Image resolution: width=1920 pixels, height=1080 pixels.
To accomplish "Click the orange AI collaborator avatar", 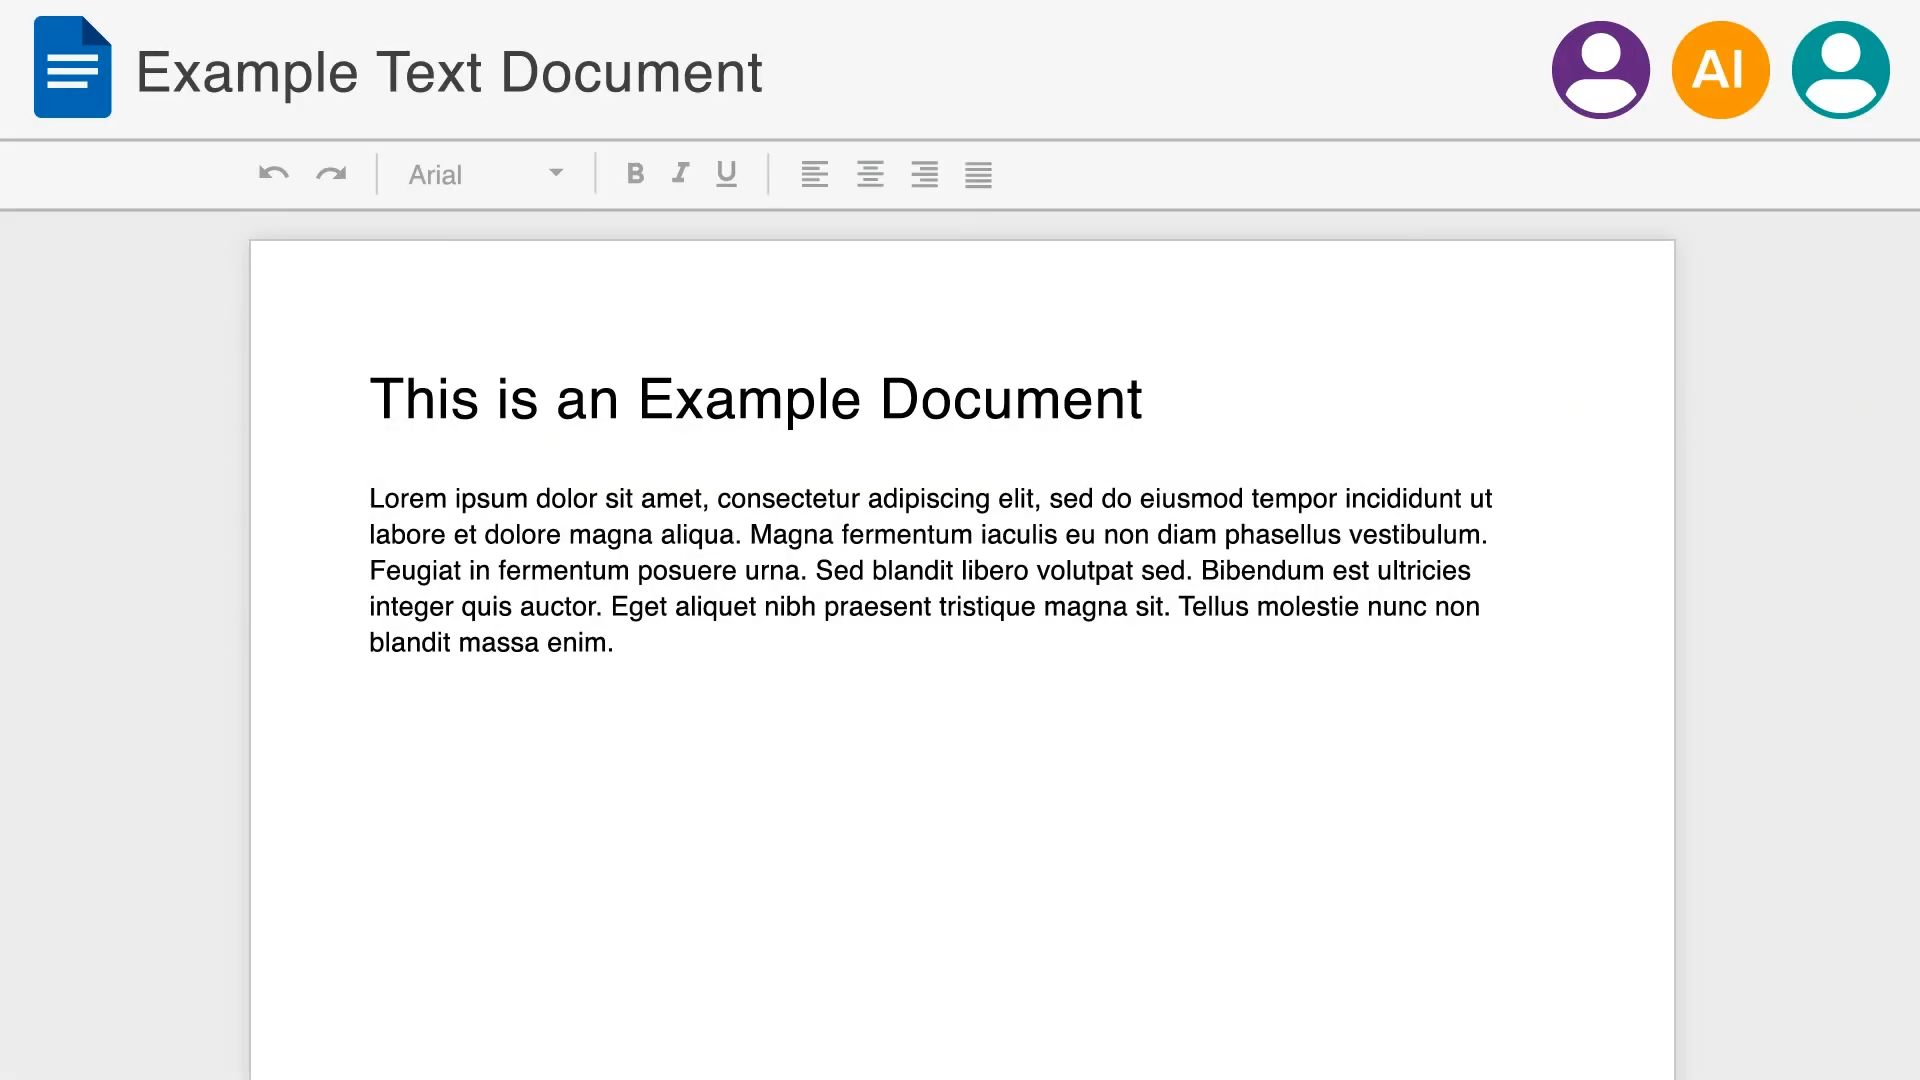I will point(1720,70).
